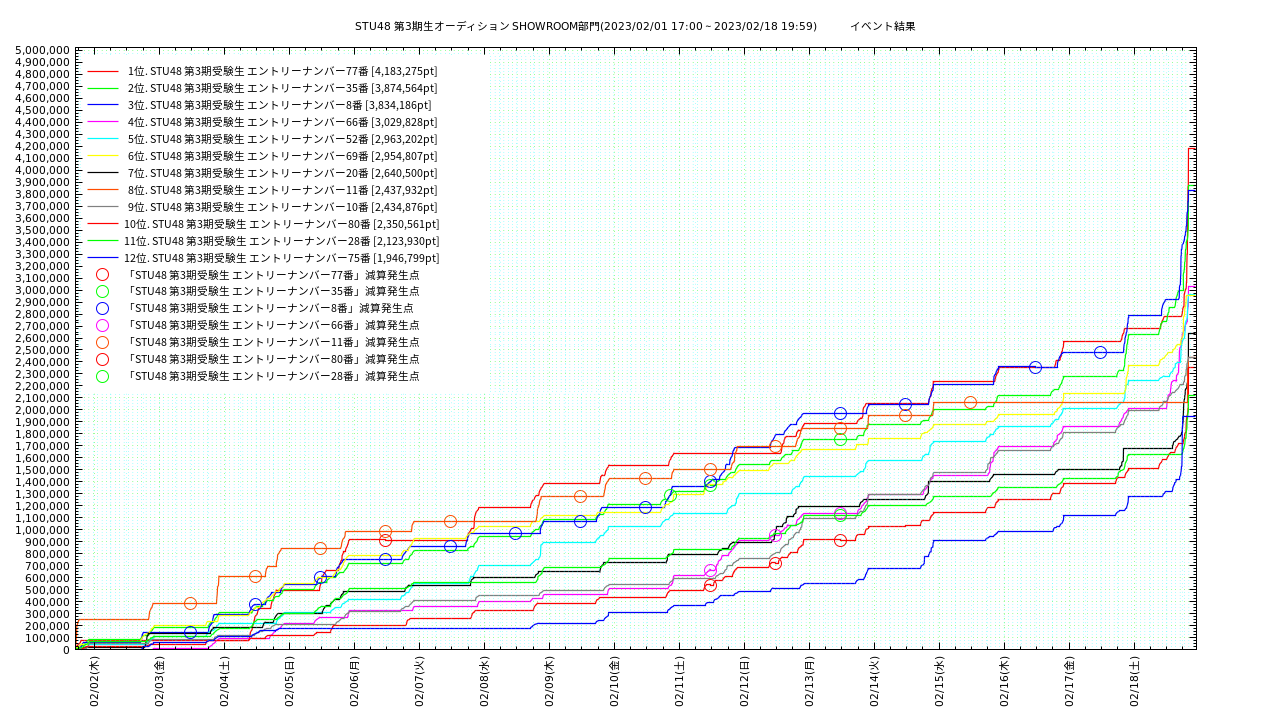Image resolution: width=1280 pixels, height=720 pixels.
Task: Click the 「エントリーナンバー28番」減算発生点 legend label
Action: tap(273, 376)
